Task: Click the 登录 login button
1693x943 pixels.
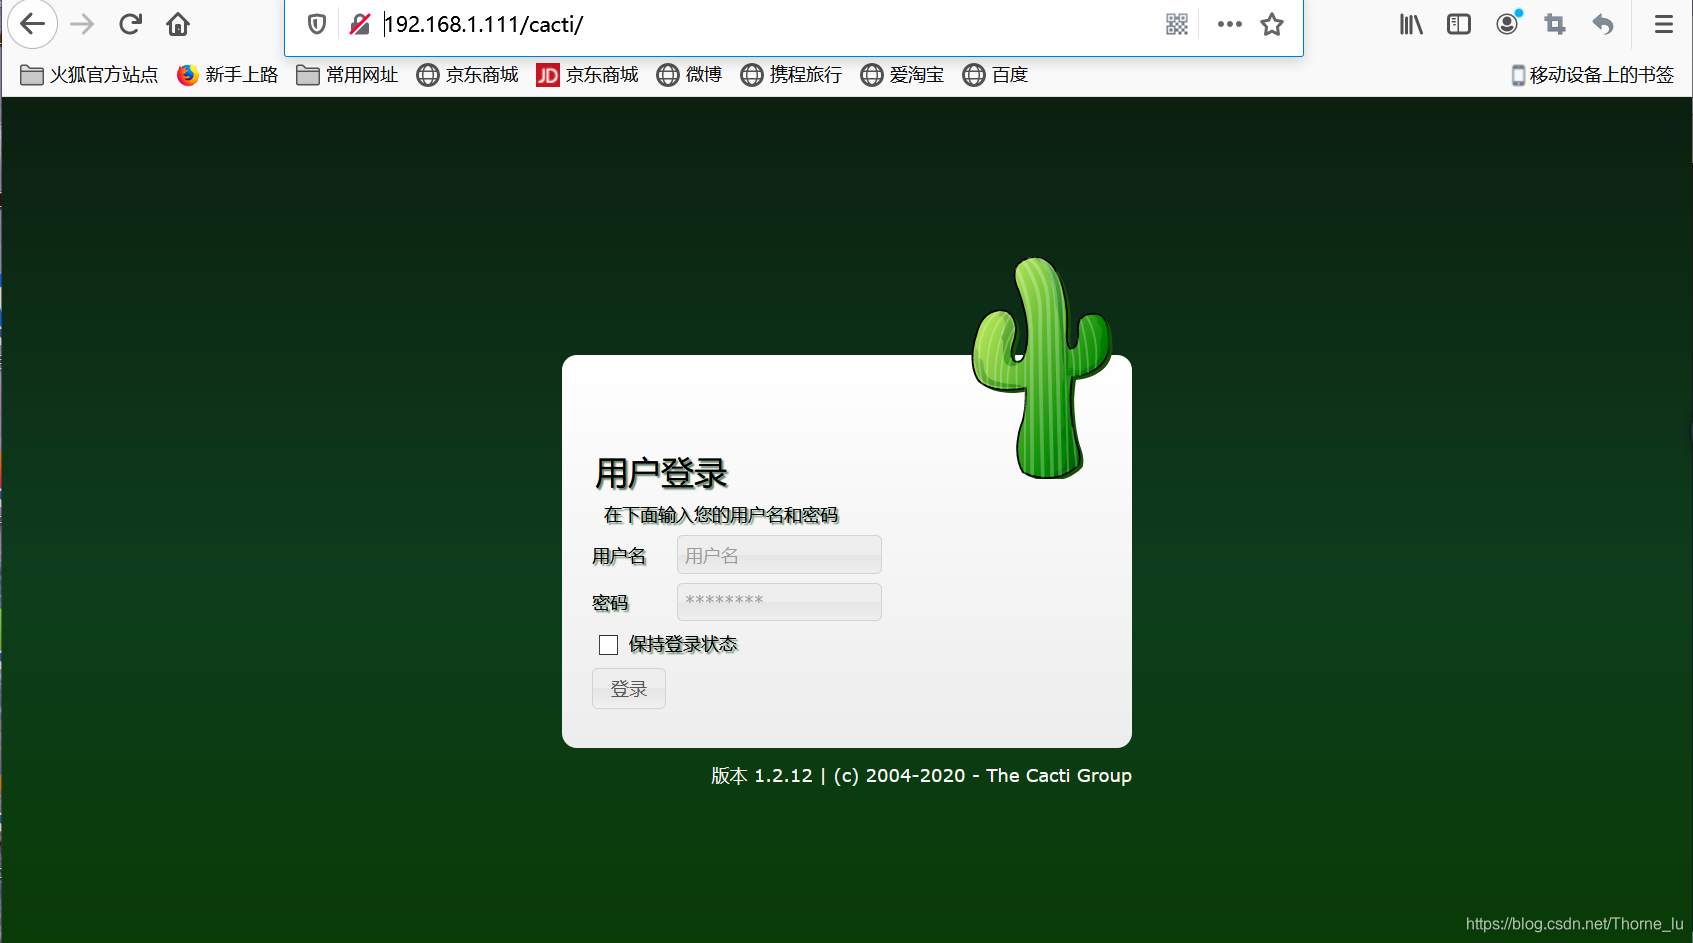Action: coord(629,689)
